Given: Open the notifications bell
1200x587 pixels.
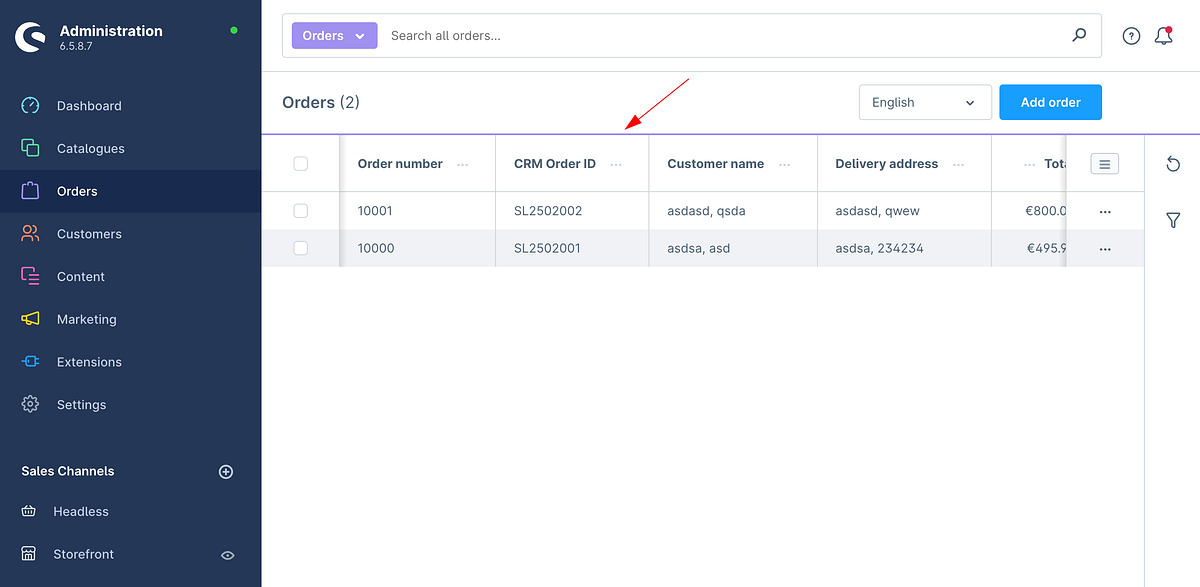Looking at the screenshot, I should point(1163,35).
